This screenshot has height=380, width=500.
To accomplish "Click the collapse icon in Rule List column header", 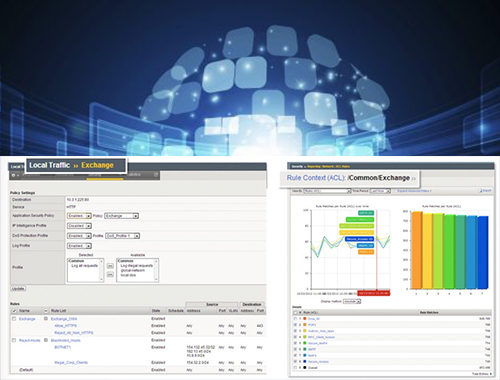I will pyautogui.click(x=46, y=311).
